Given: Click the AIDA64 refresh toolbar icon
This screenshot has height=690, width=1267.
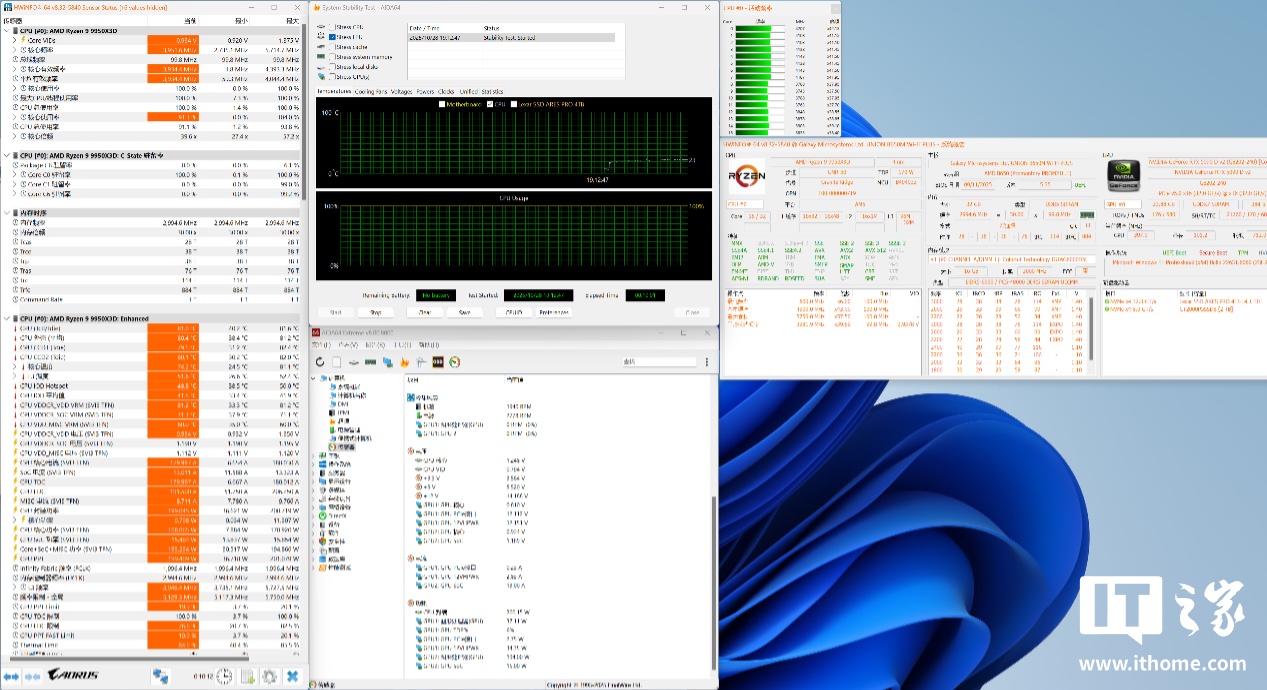Looking at the screenshot, I should click(x=320, y=362).
